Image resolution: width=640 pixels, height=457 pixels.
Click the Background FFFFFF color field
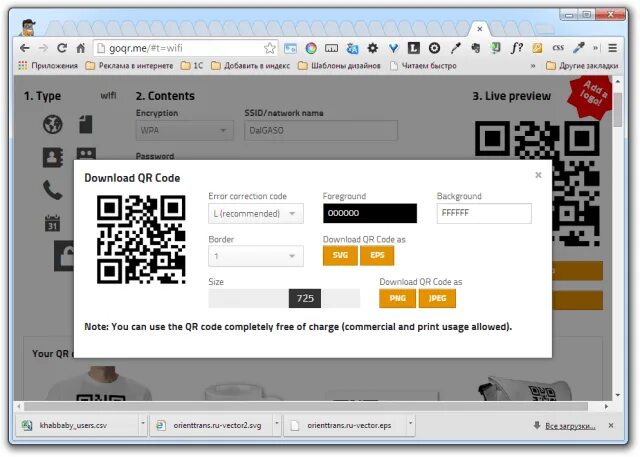click(x=484, y=213)
